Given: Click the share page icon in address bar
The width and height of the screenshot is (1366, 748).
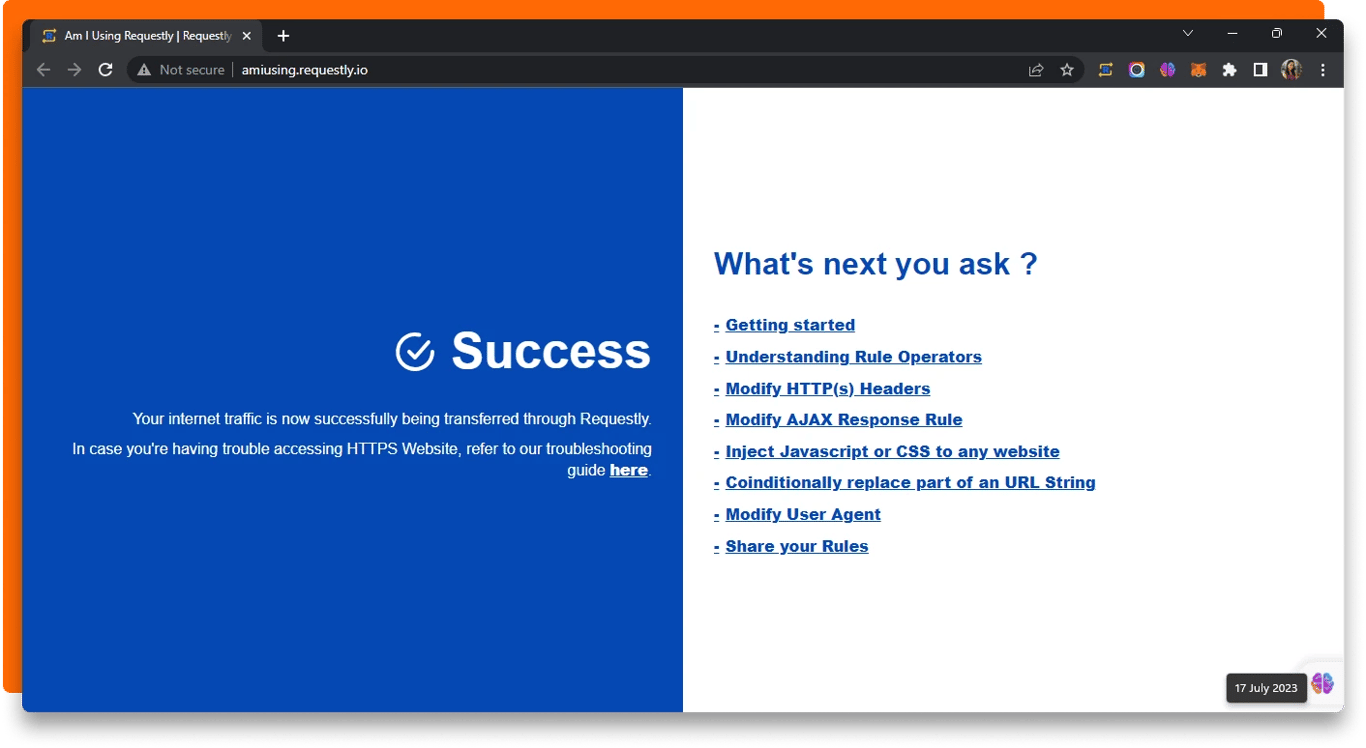Looking at the screenshot, I should coord(1036,70).
